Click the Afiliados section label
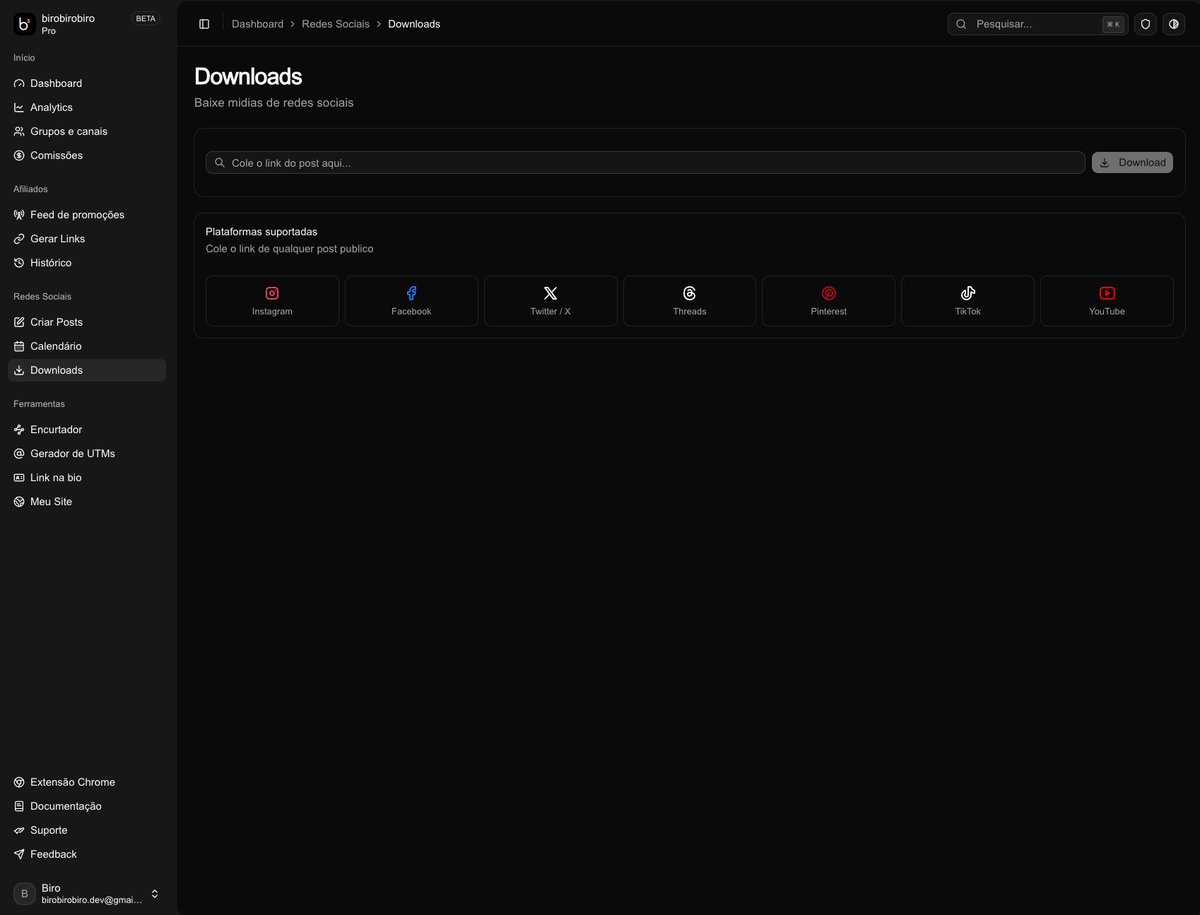 point(30,189)
